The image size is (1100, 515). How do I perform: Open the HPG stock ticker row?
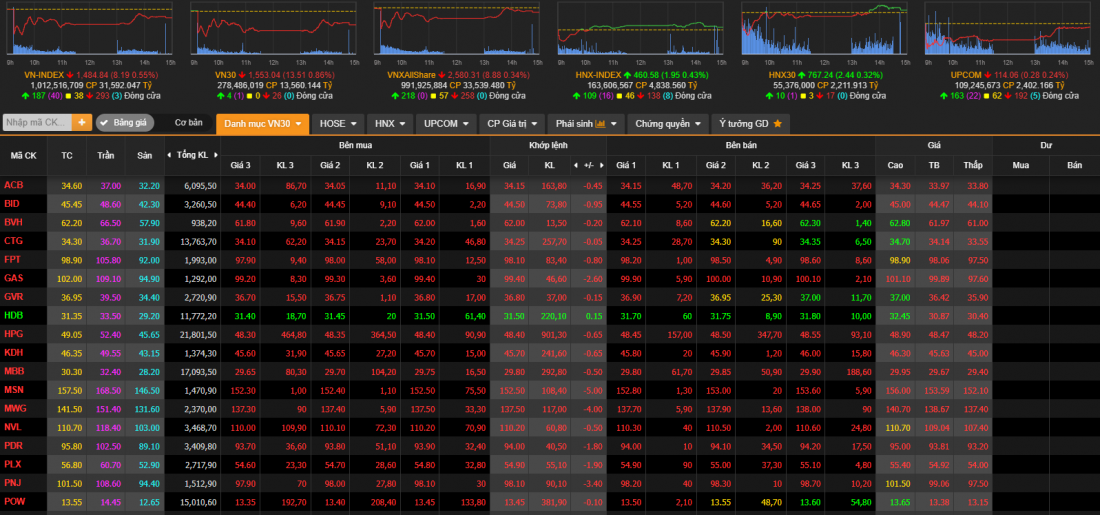pos(14,334)
